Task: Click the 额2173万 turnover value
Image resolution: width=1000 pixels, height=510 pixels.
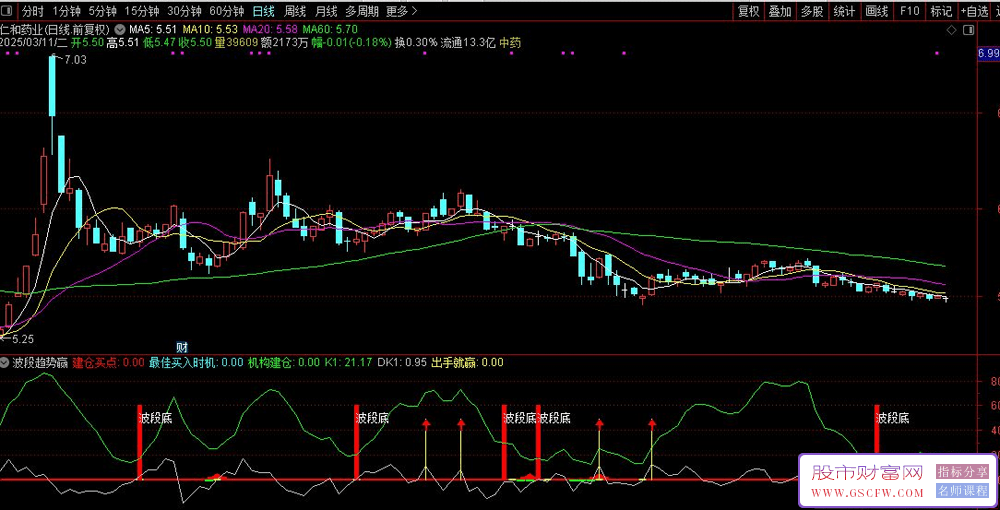Action: [285, 43]
